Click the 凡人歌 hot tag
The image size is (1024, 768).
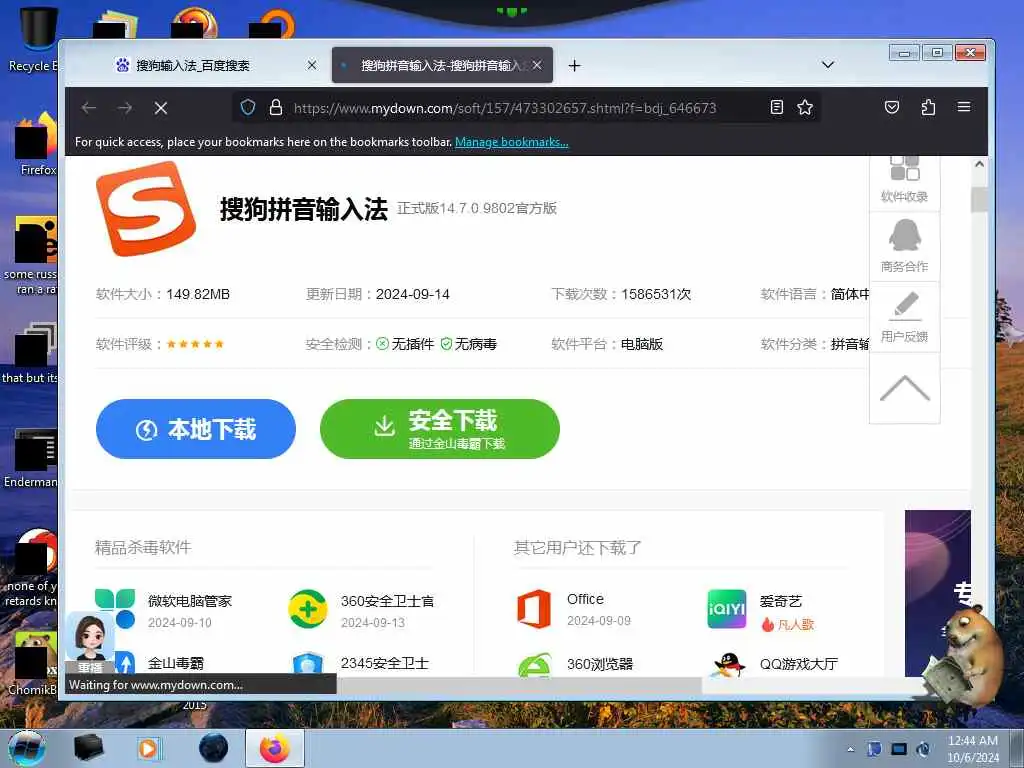pyautogui.click(x=788, y=625)
